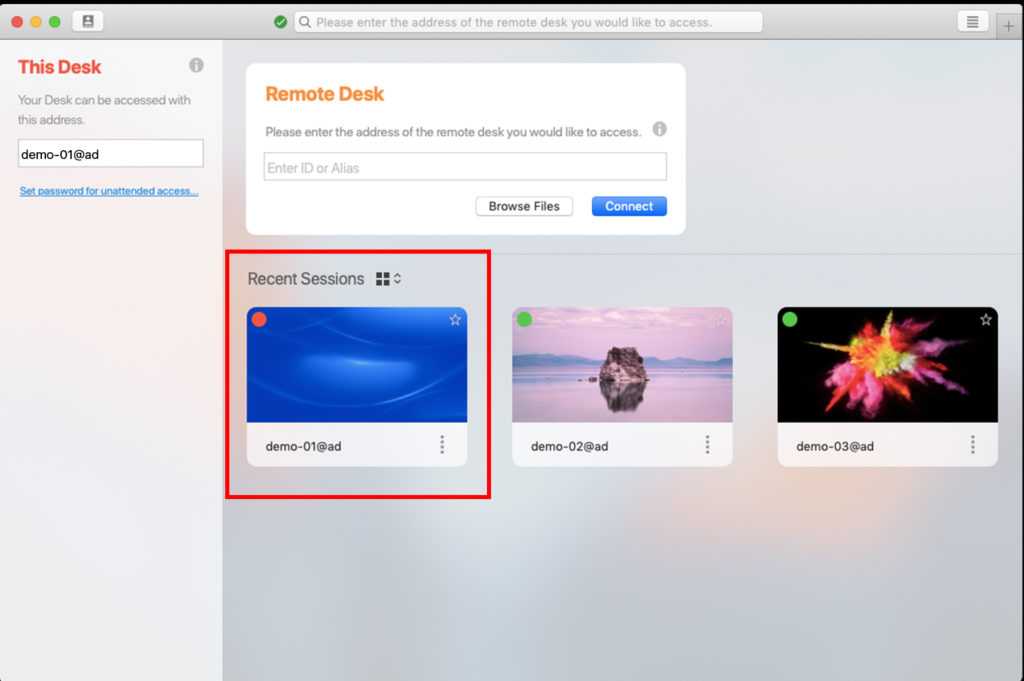The width and height of the screenshot is (1024, 681).
Task: Open a new tab with plus button
Action: (x=1008, y=26)
